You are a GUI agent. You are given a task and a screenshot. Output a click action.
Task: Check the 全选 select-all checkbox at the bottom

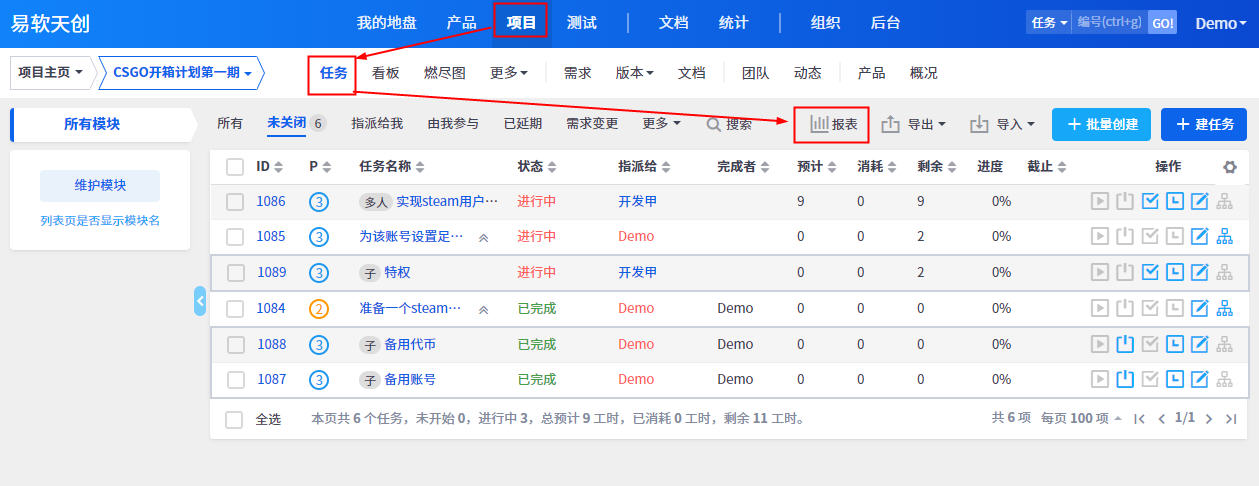(234, 419)
